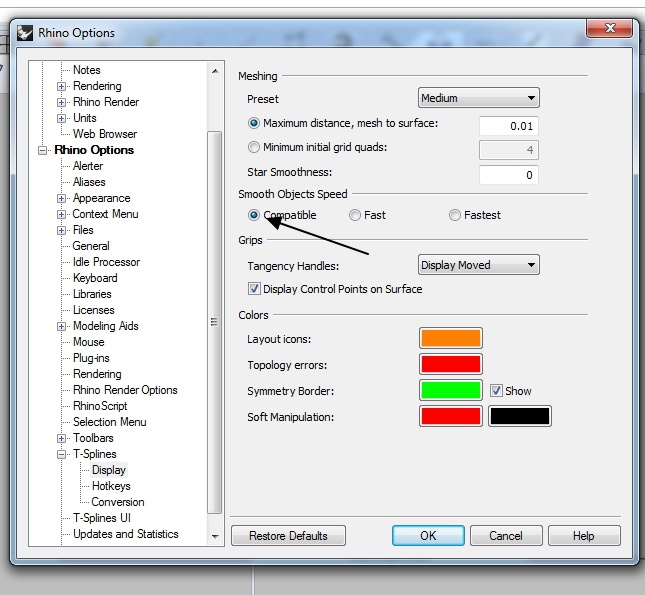Open the Aliases options page

coord(89,182)
